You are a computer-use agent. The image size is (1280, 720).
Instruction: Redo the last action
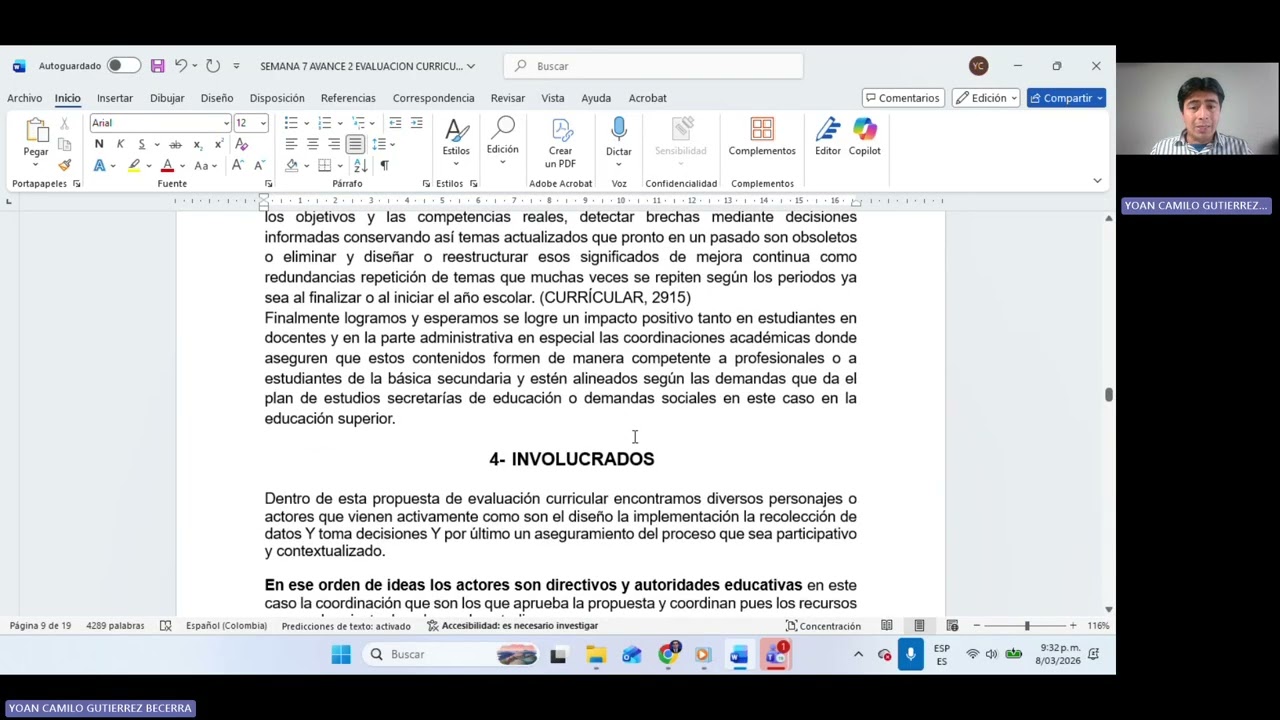tap(213, 66)
